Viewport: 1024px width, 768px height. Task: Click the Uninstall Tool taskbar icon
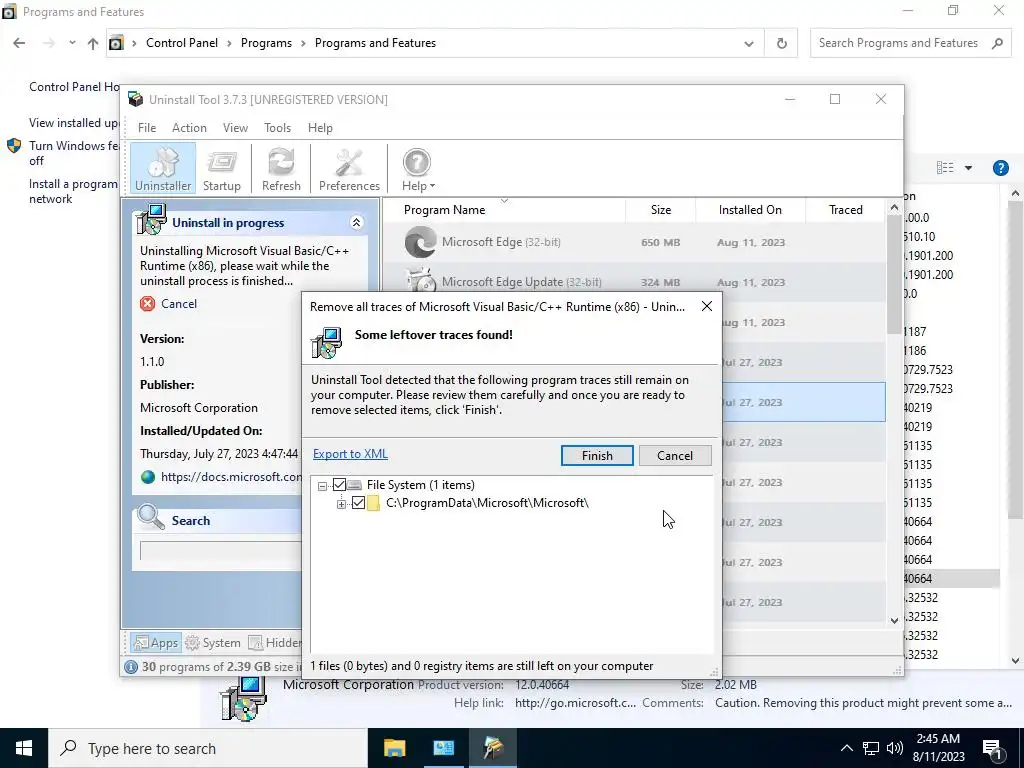tap(493, 748)
